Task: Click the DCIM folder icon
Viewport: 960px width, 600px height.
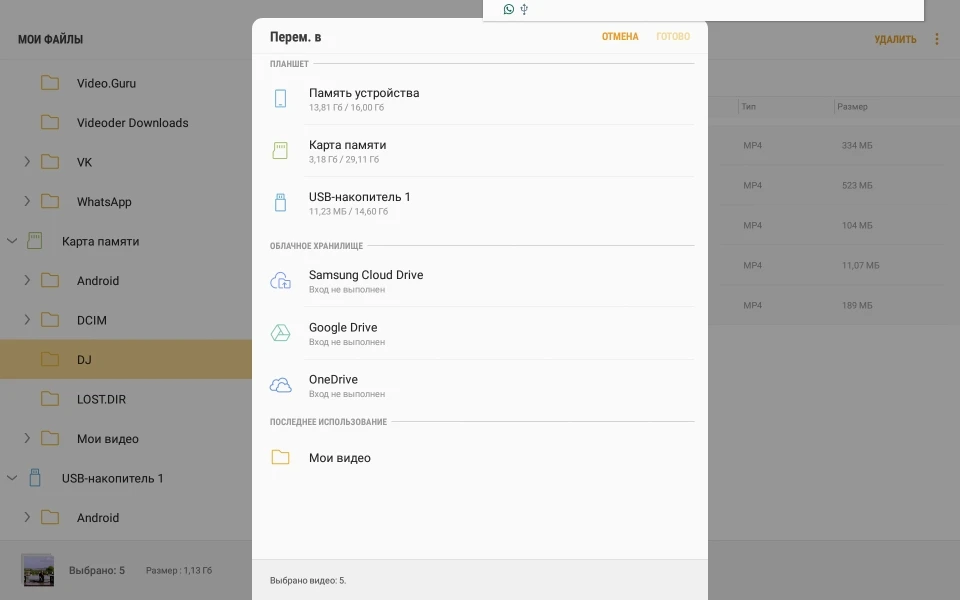Action: (x=50, y=320)
